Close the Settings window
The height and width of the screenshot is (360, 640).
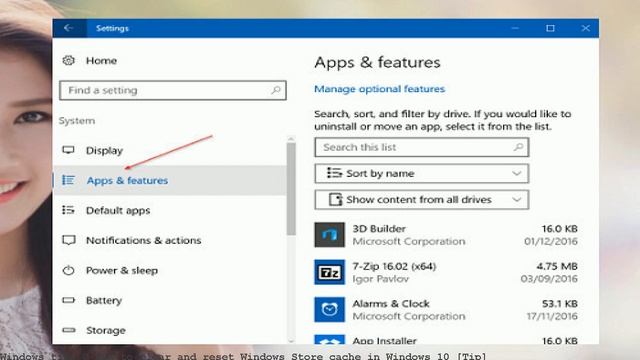click(585, 28)
